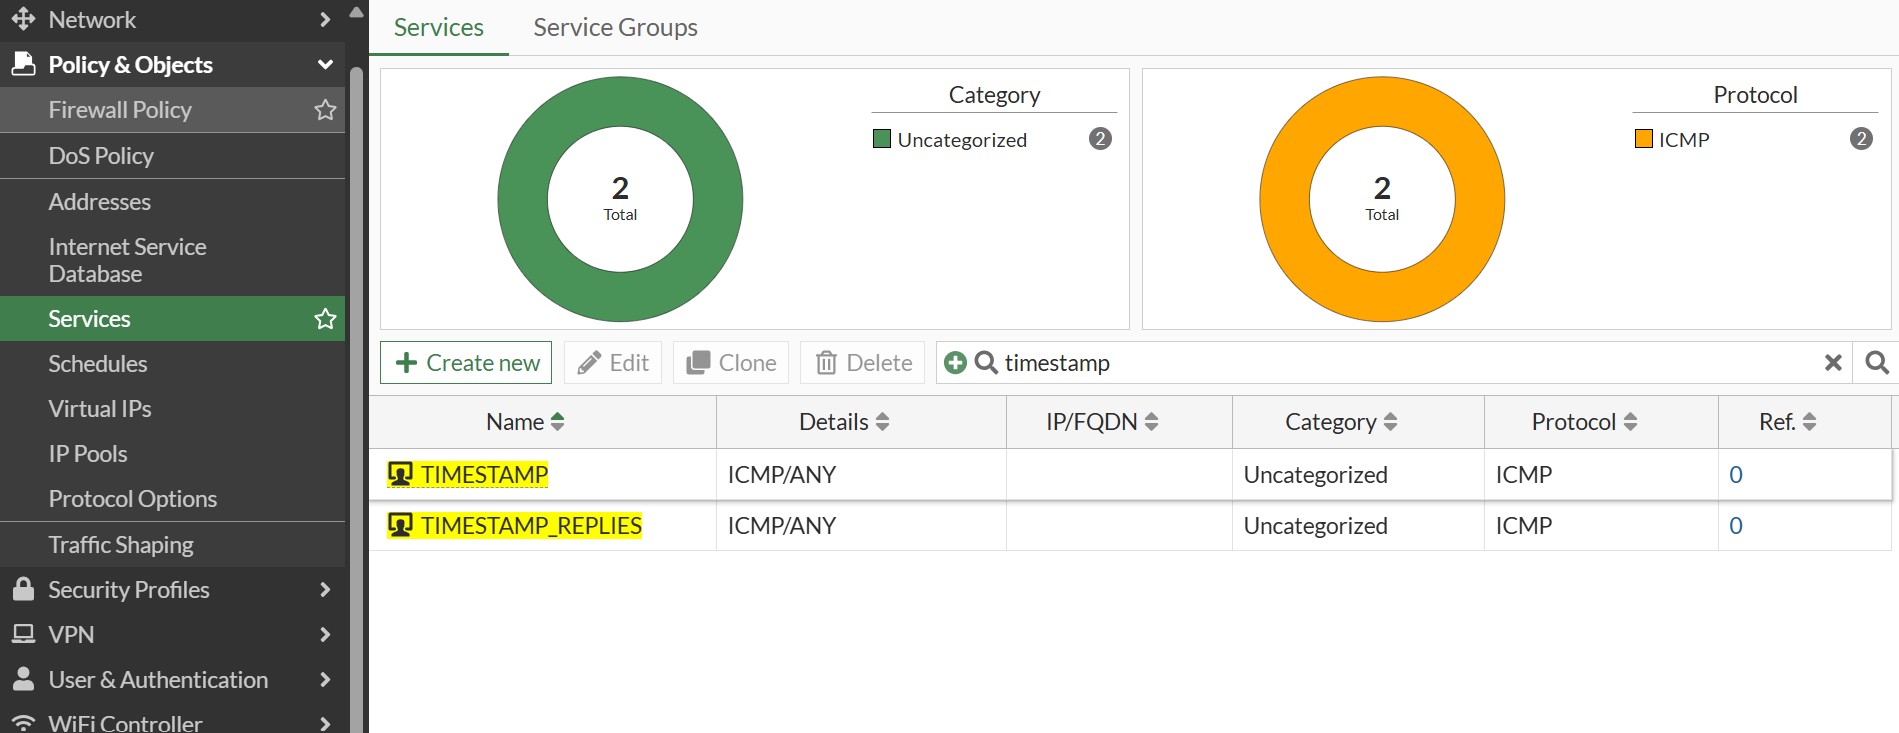Image resolution: width=1899 pixels, height=733 pixels.
Task: Click the User & Authentication person icon
Action: (23, 679)
